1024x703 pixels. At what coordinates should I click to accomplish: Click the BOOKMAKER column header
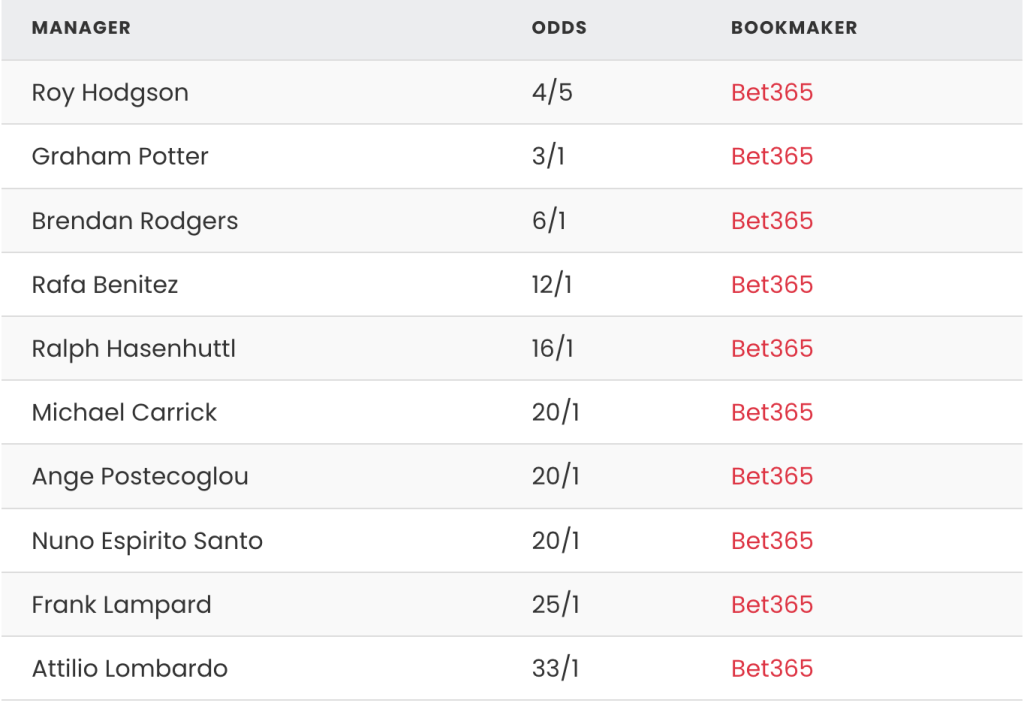[x=794, y=27]
